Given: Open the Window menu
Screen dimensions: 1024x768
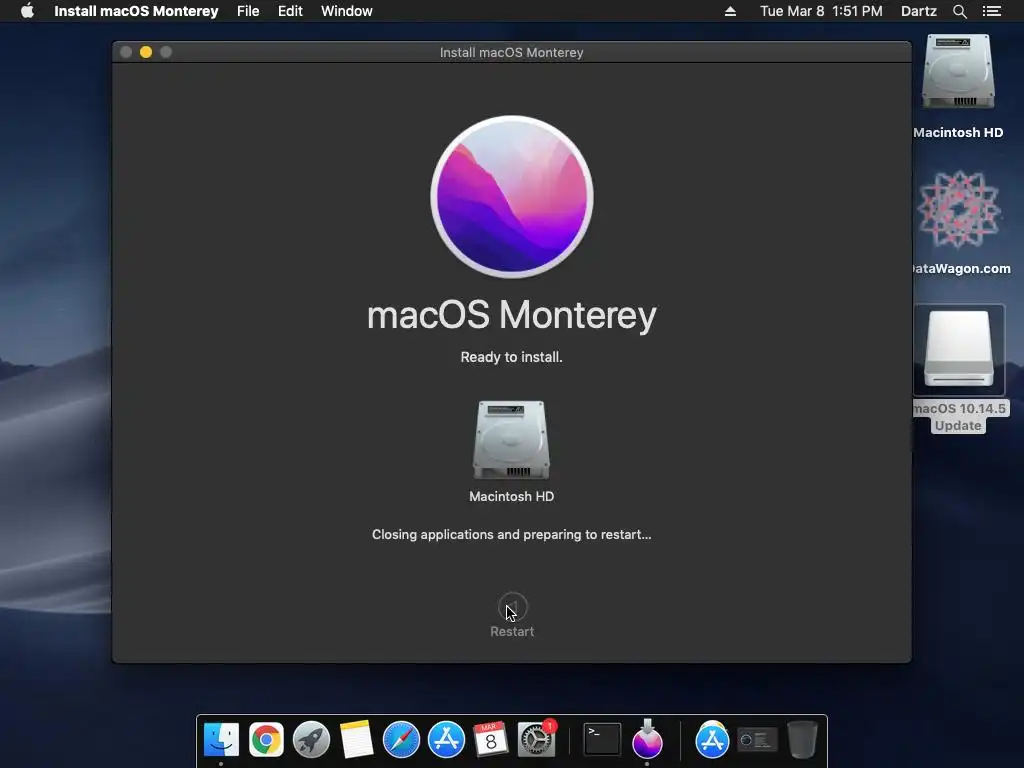Looking at the screenshot, I should (347, 11).
